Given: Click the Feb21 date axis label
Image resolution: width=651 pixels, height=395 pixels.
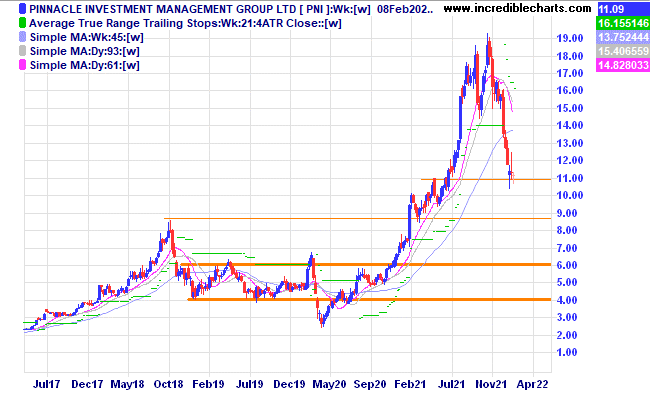Looking at the screenshot, I should 411,384.
